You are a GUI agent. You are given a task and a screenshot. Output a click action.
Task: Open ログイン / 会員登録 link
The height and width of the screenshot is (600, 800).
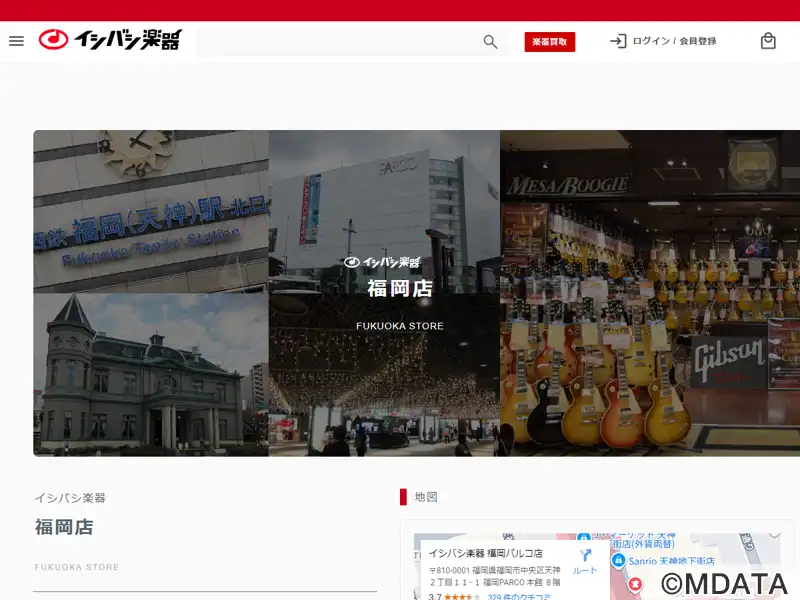coord(674,41)
